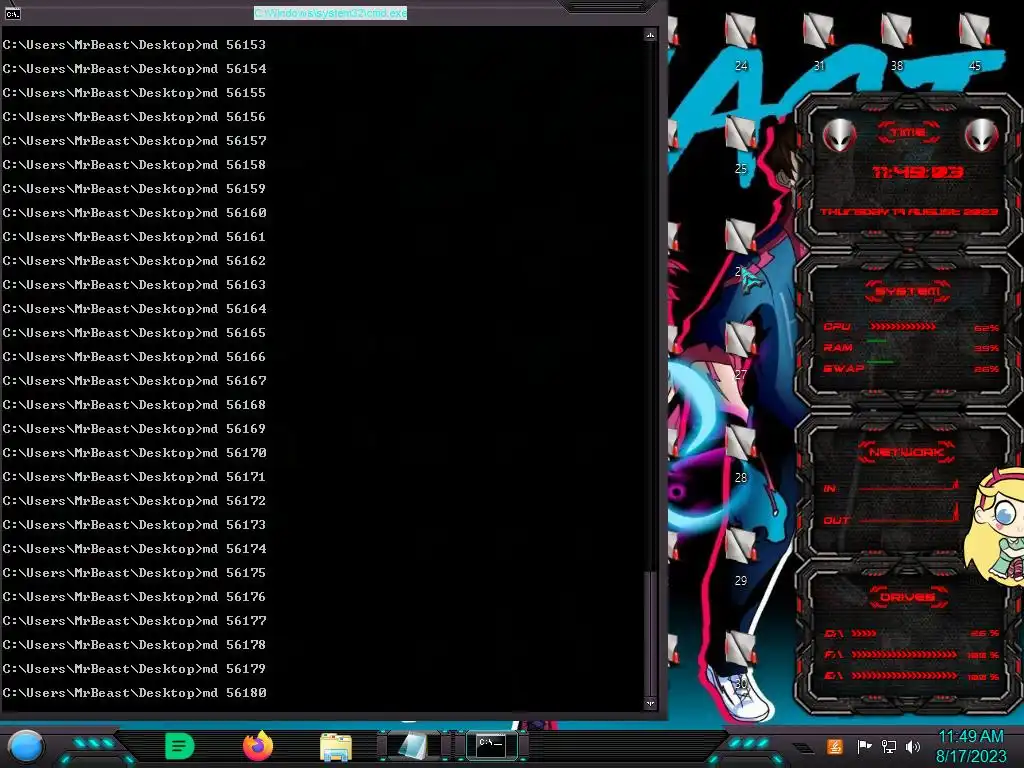Select the desktop folder named 38
Image resolution: width=1024 pixels, height=768 pixels.
click(x=896, y=42)
